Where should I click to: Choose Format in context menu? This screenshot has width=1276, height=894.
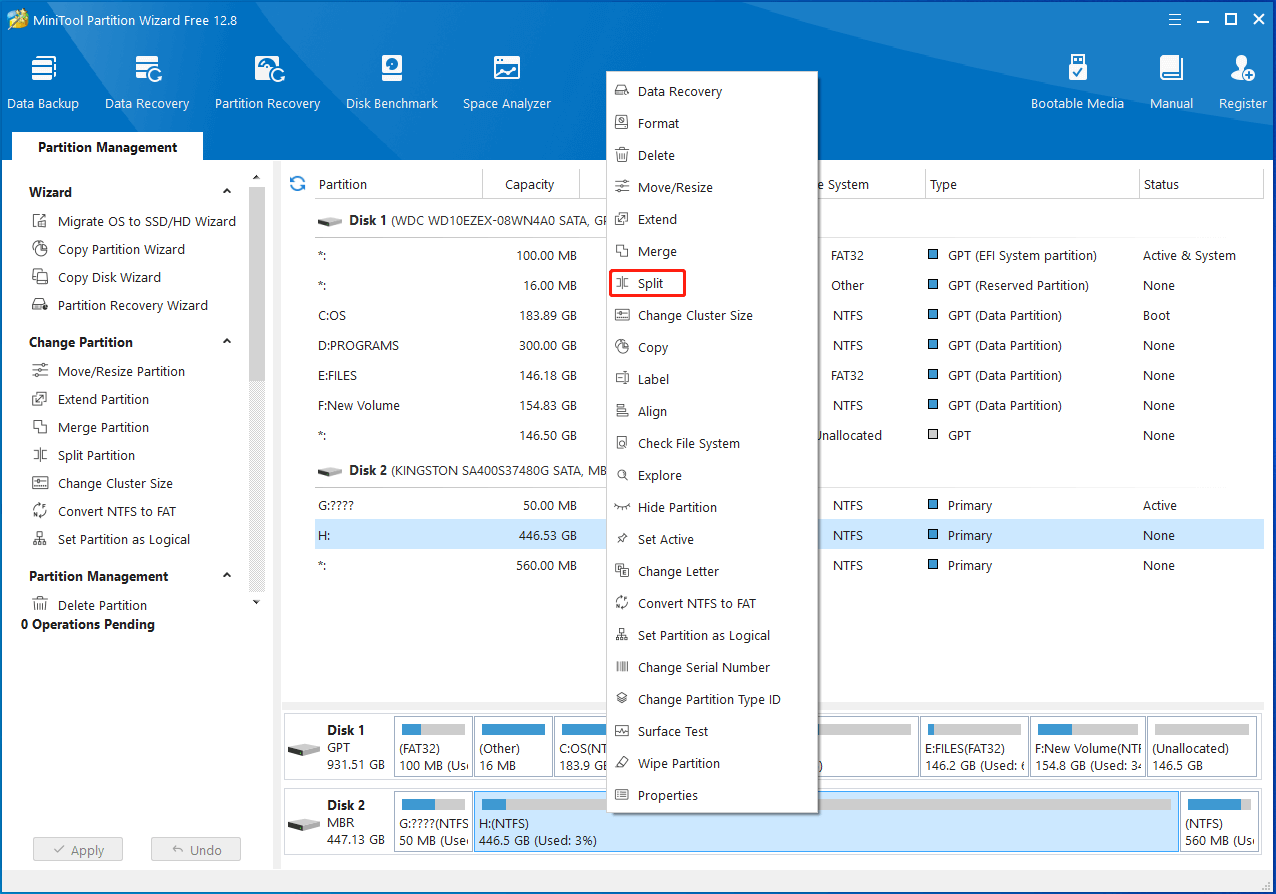(x=712, y=123)
